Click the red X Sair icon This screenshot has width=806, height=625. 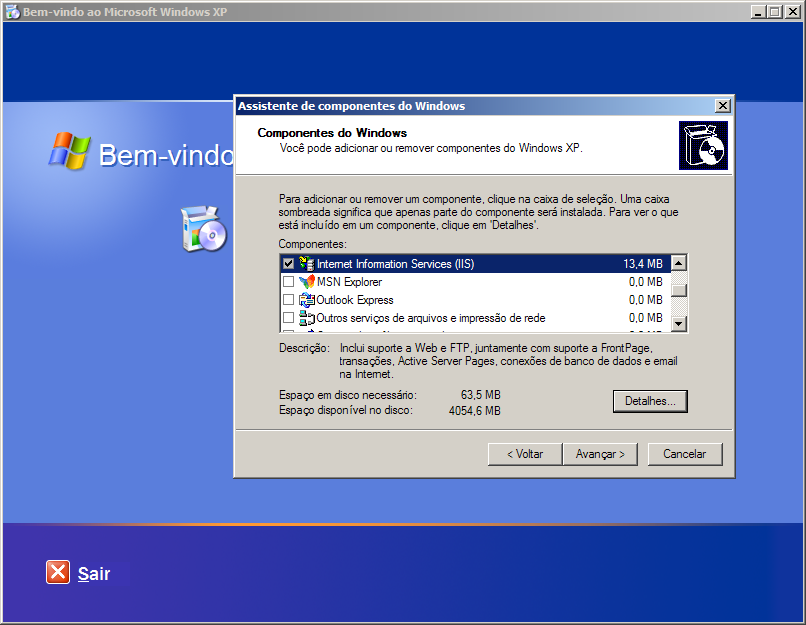click(x=58, y=572)
